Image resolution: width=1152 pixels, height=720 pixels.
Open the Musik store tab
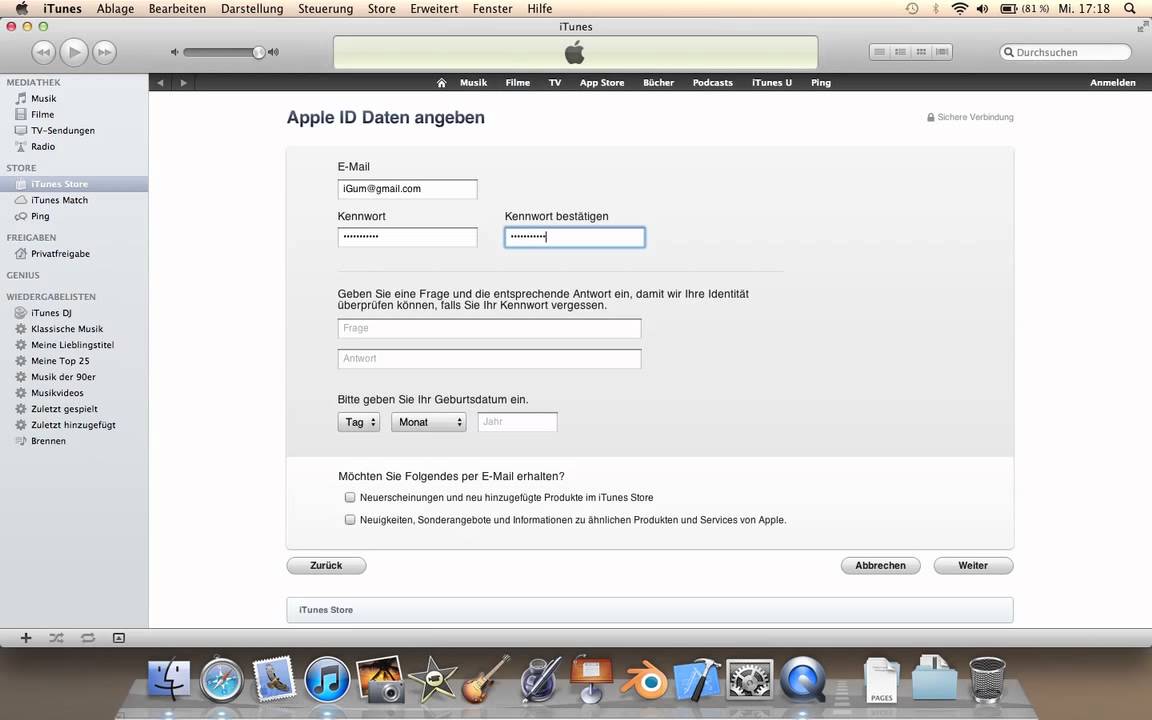(473, 83)
